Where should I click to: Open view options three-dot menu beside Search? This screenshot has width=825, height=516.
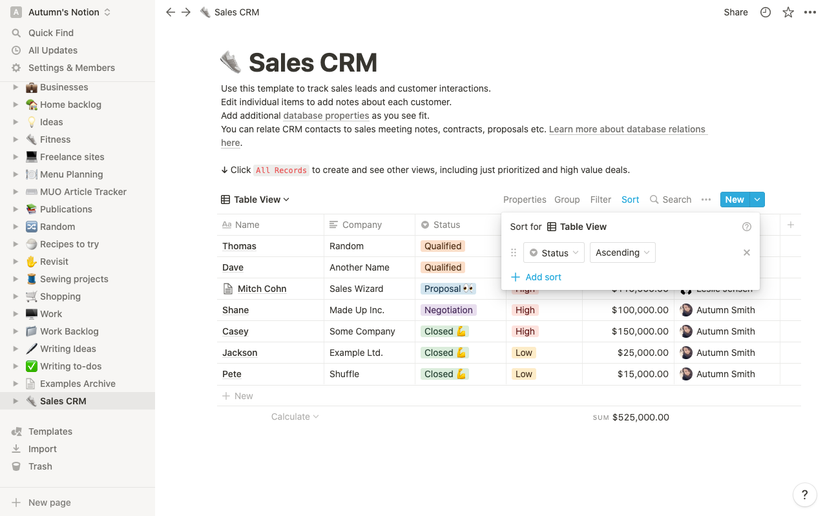706,199
